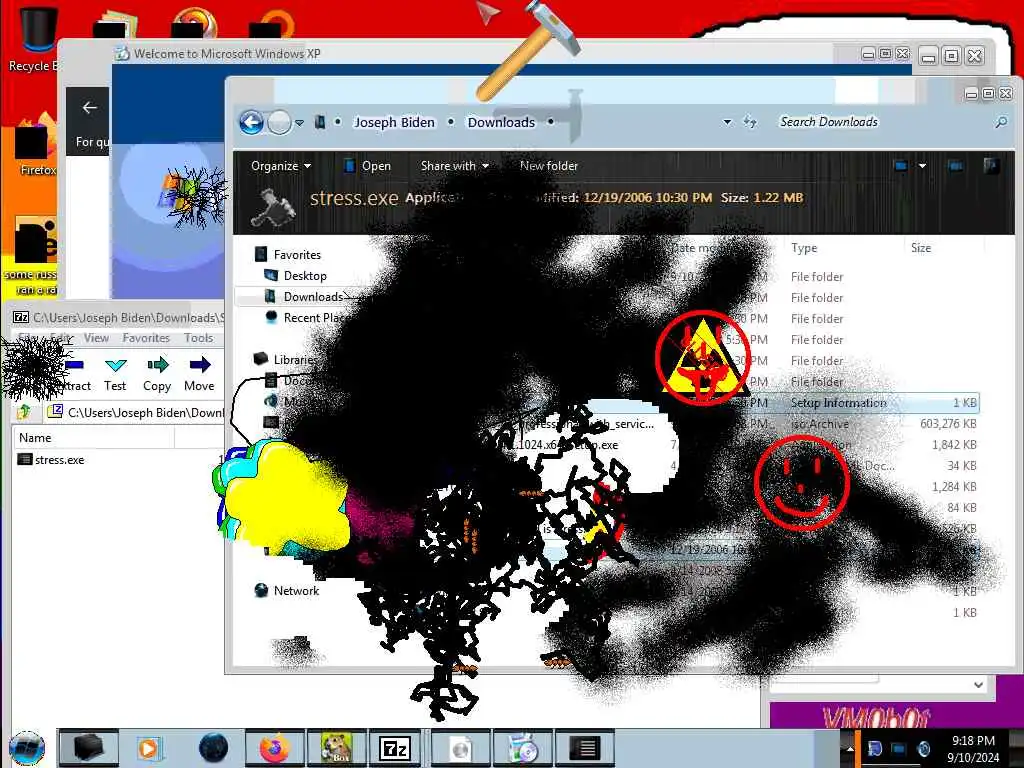Open Firefox from the taskbar

(274, 748)
